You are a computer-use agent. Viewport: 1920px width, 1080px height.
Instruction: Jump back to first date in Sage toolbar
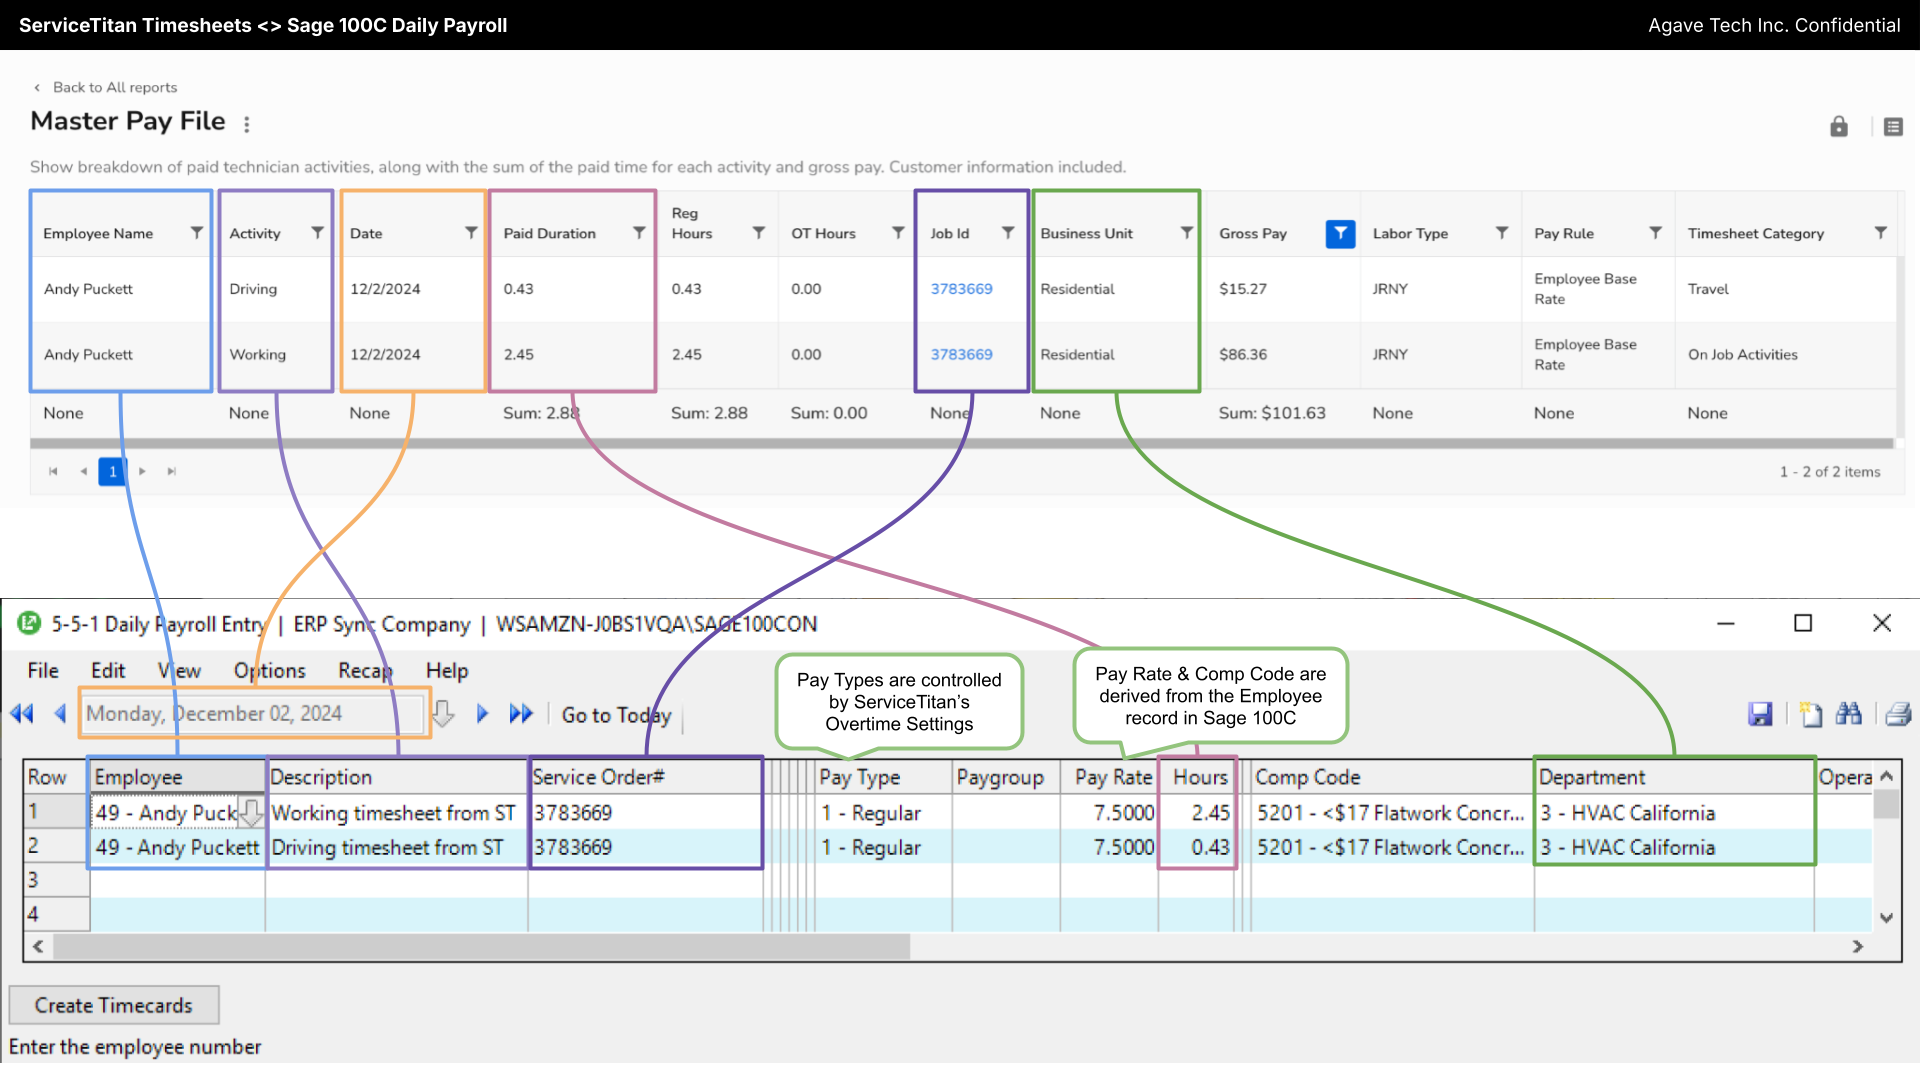click(22, 713)
